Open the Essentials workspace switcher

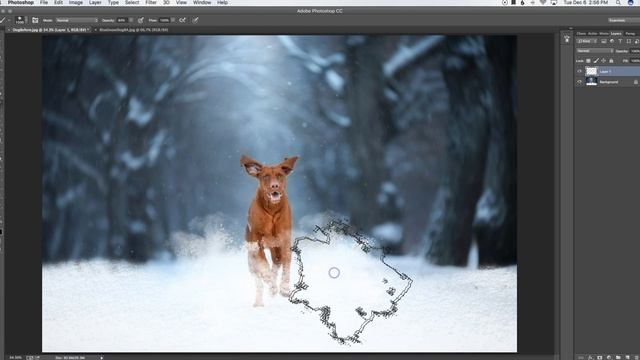[623, 20]
